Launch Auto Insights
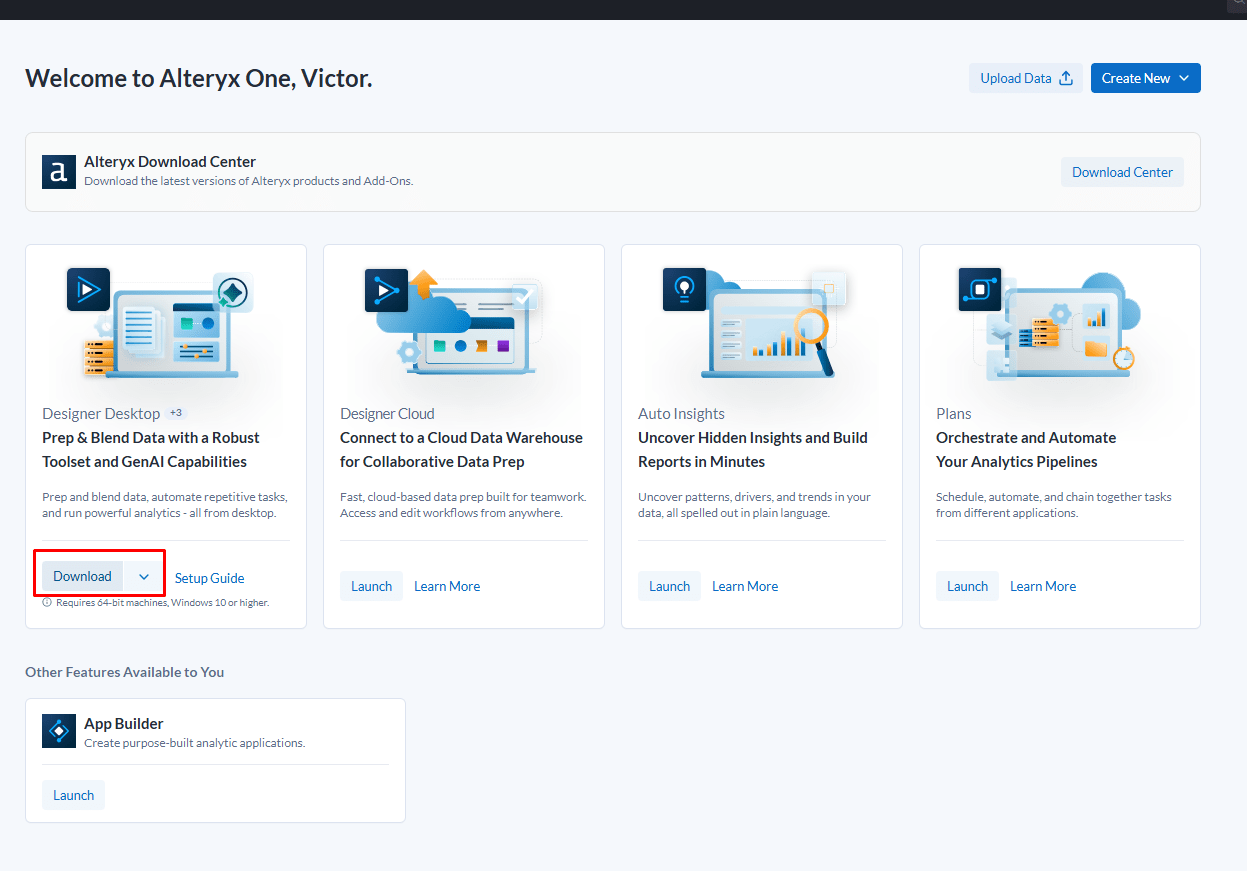Screen dimensions: 1247x871 [x=669, y=586]
